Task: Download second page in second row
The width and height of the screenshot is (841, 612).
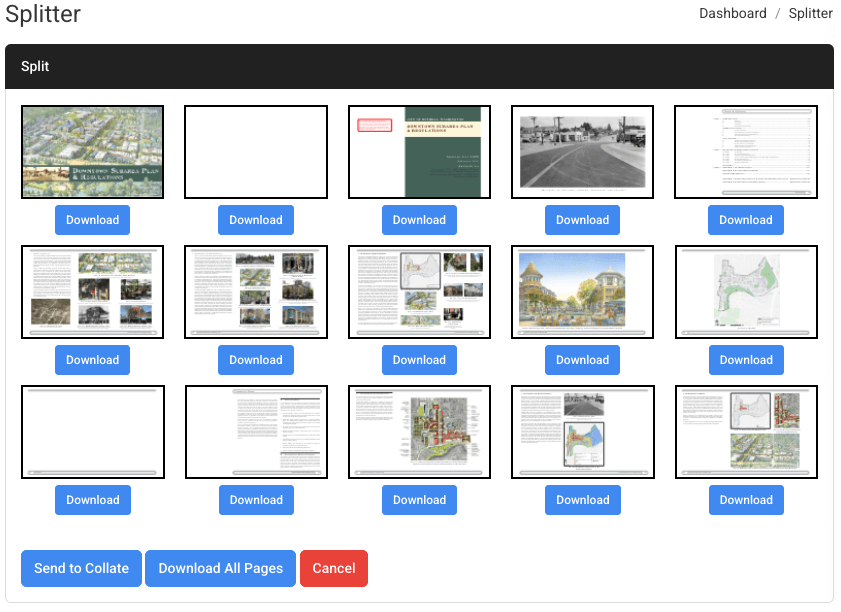Action: click(256, 360)
